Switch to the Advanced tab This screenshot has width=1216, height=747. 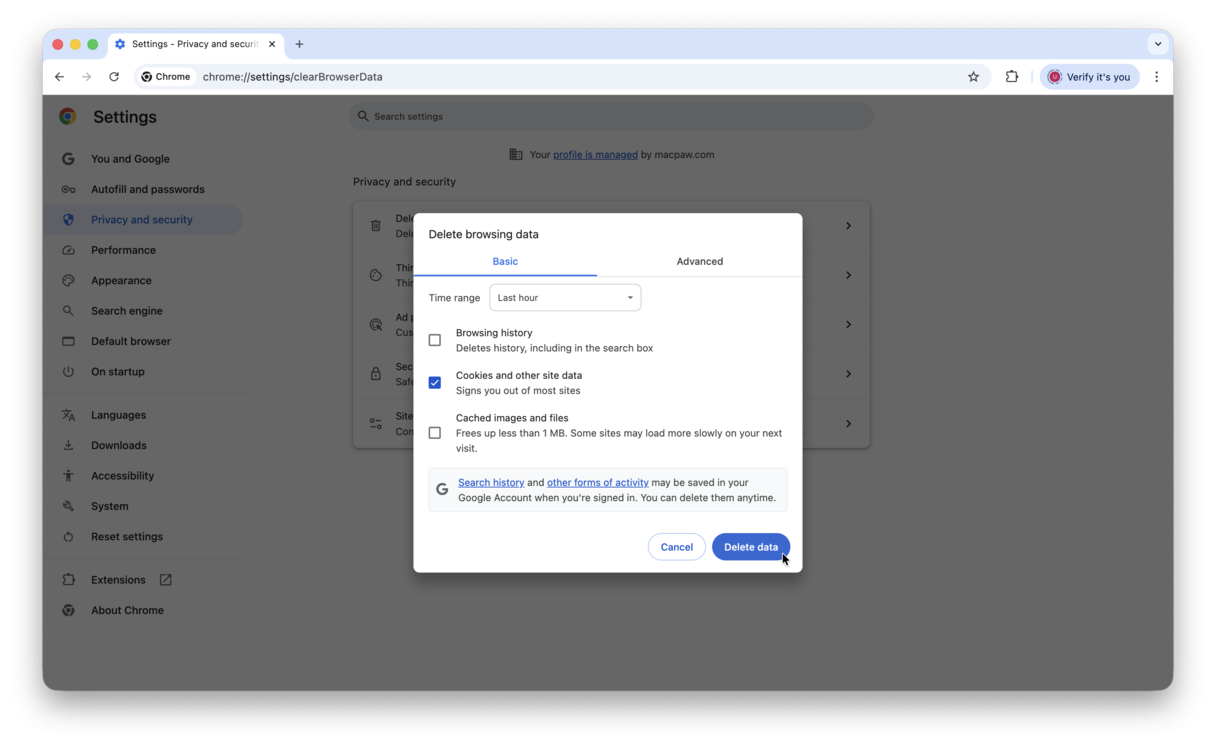(x=699, y=261)
